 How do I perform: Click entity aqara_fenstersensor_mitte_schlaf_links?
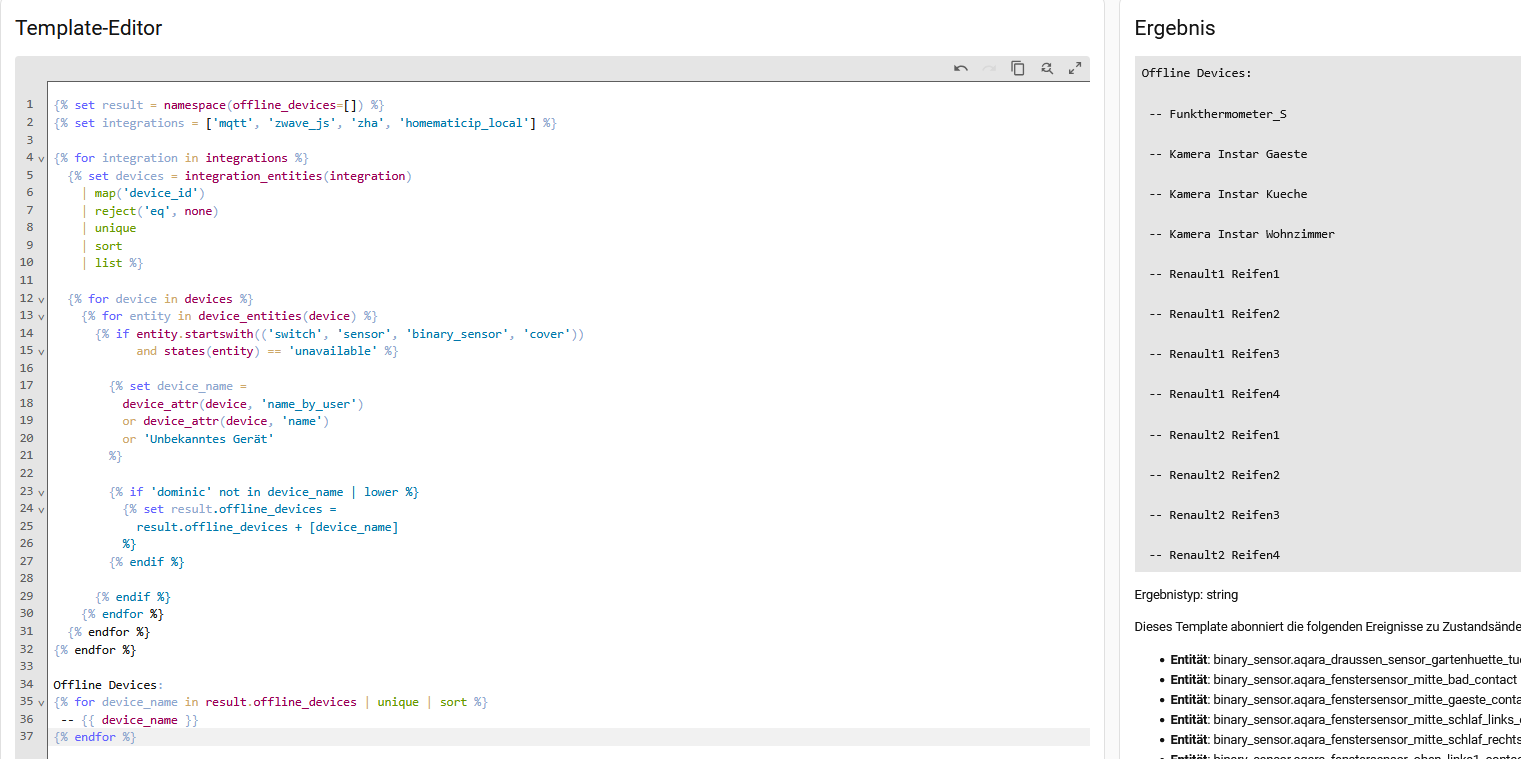tap(1345, 720)
